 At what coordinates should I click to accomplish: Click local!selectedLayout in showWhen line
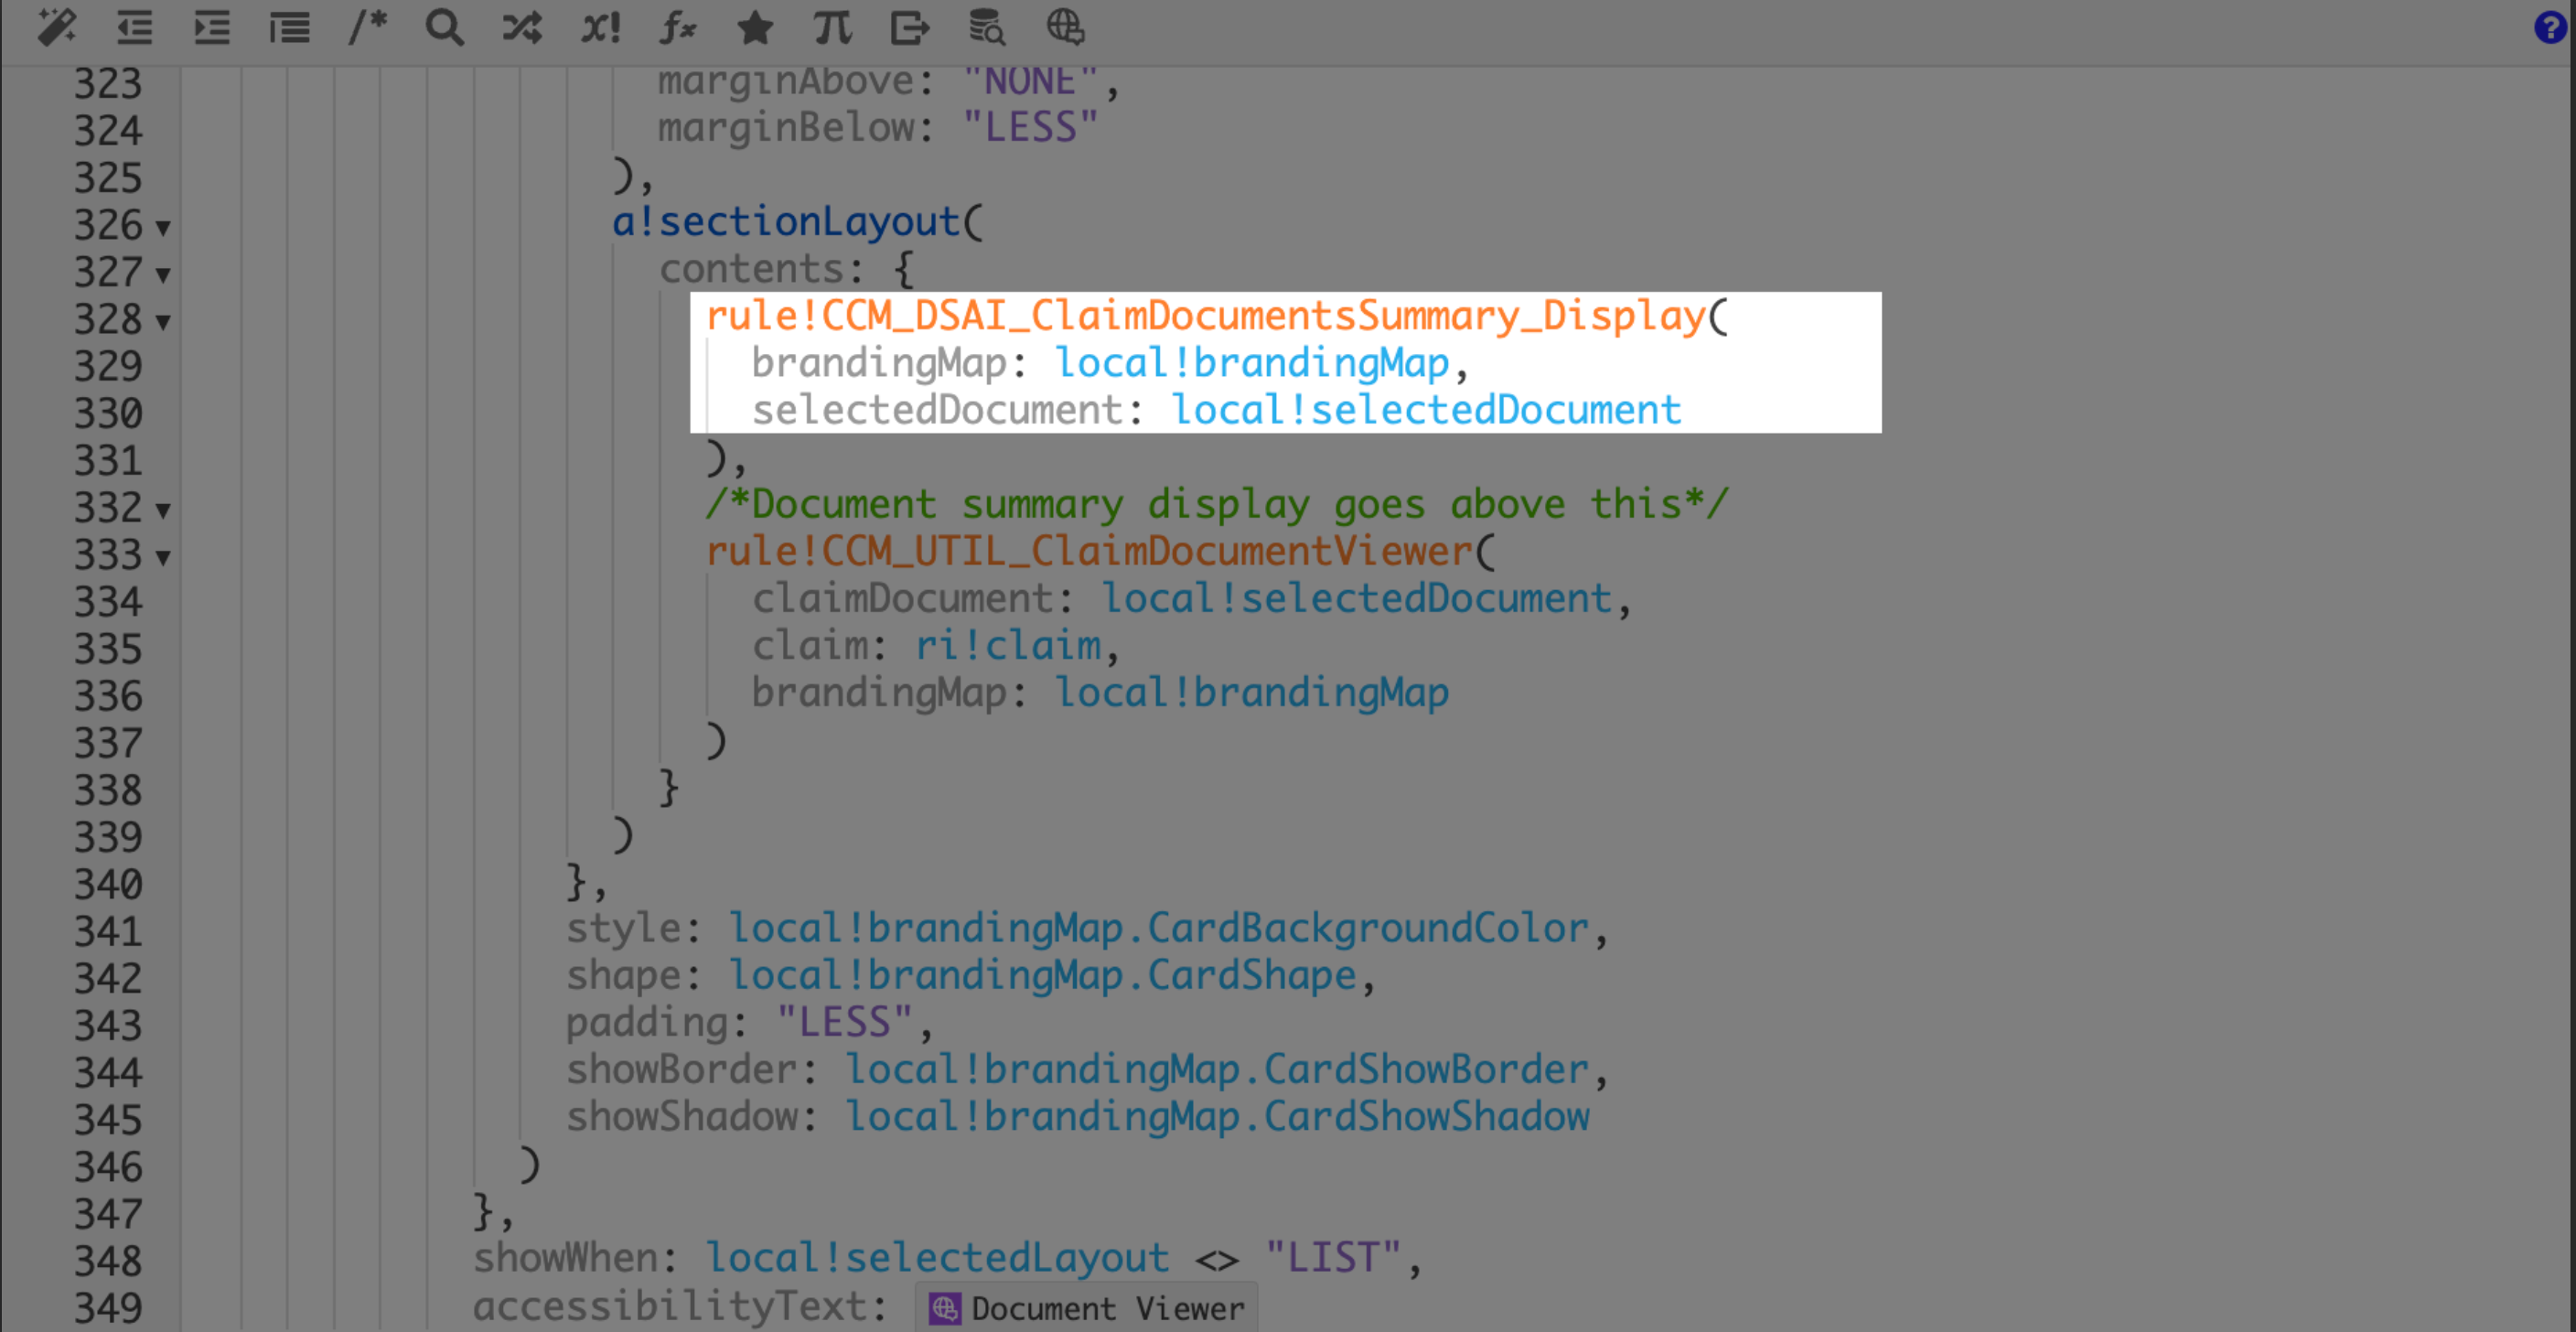click(x=937, y=1257)
